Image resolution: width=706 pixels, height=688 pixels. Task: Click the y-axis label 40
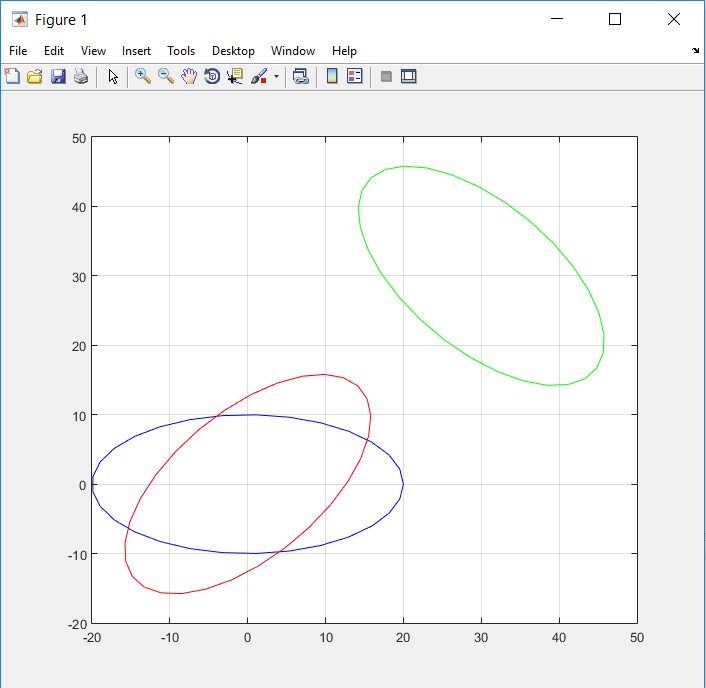pos(79,208)
